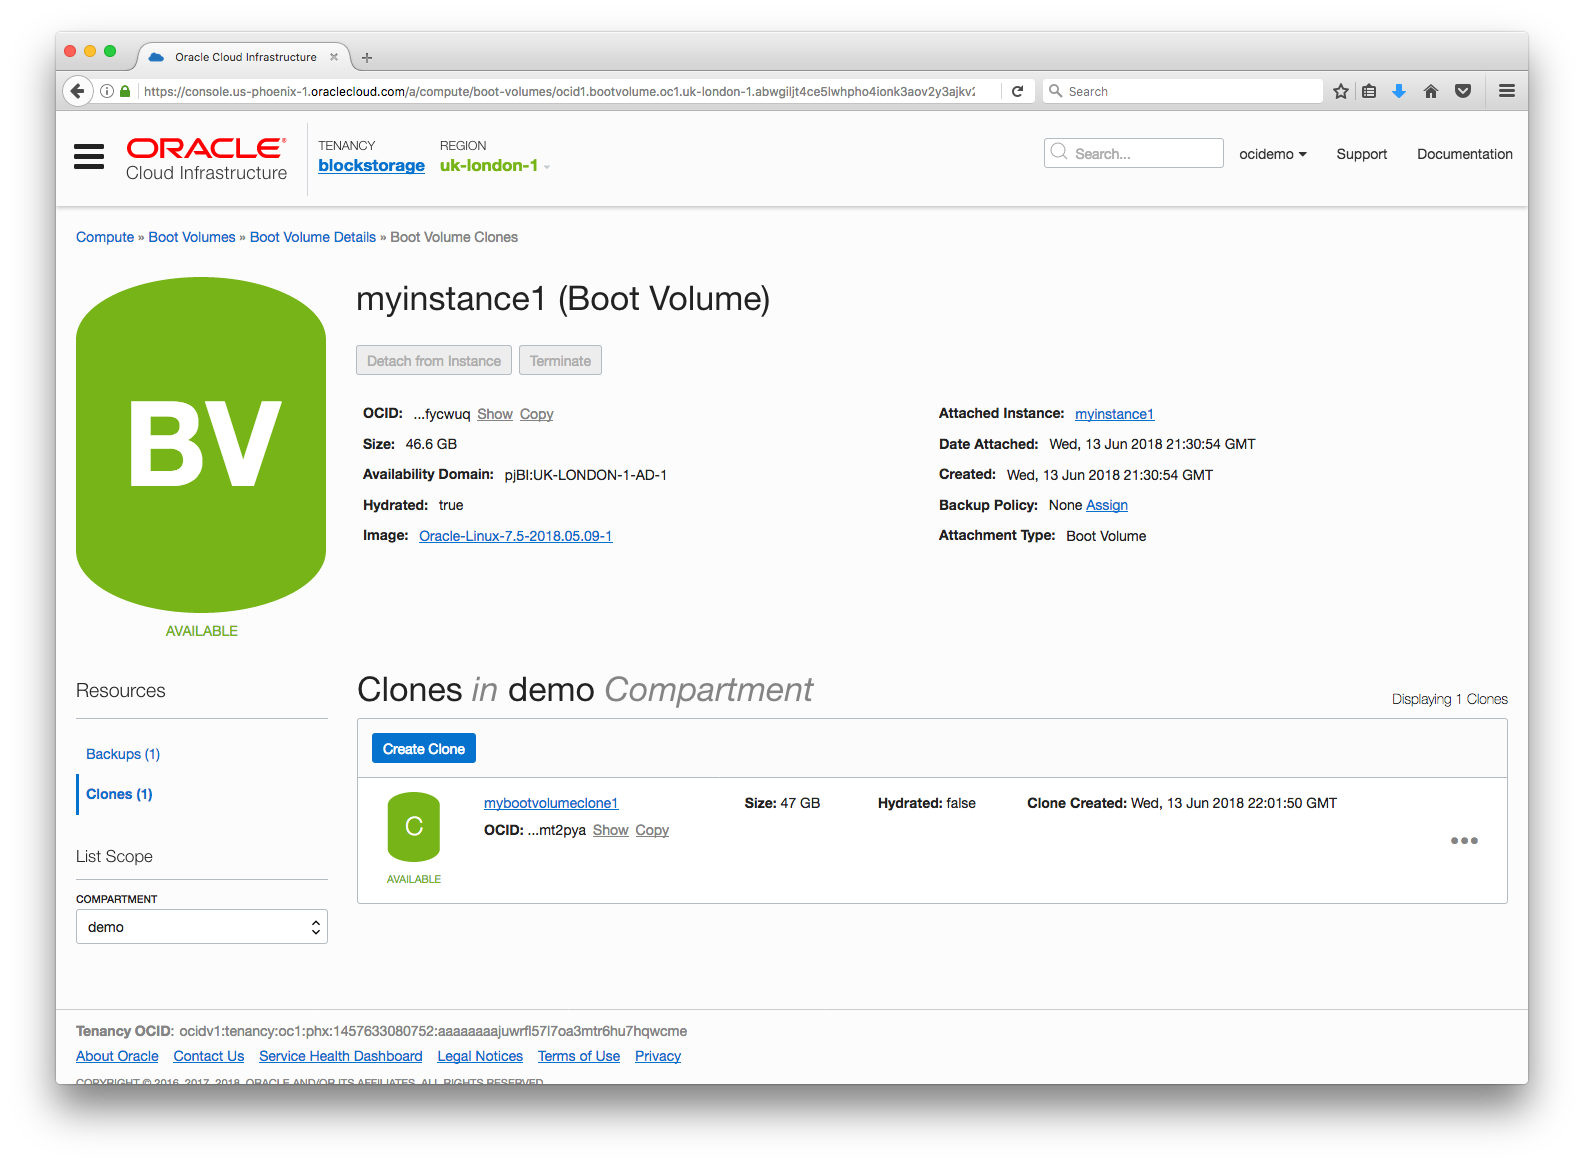The height and width of the screenshot is (1164, 1584).
Task: Open the Documentation link in header
Action: click(1465, 154)
